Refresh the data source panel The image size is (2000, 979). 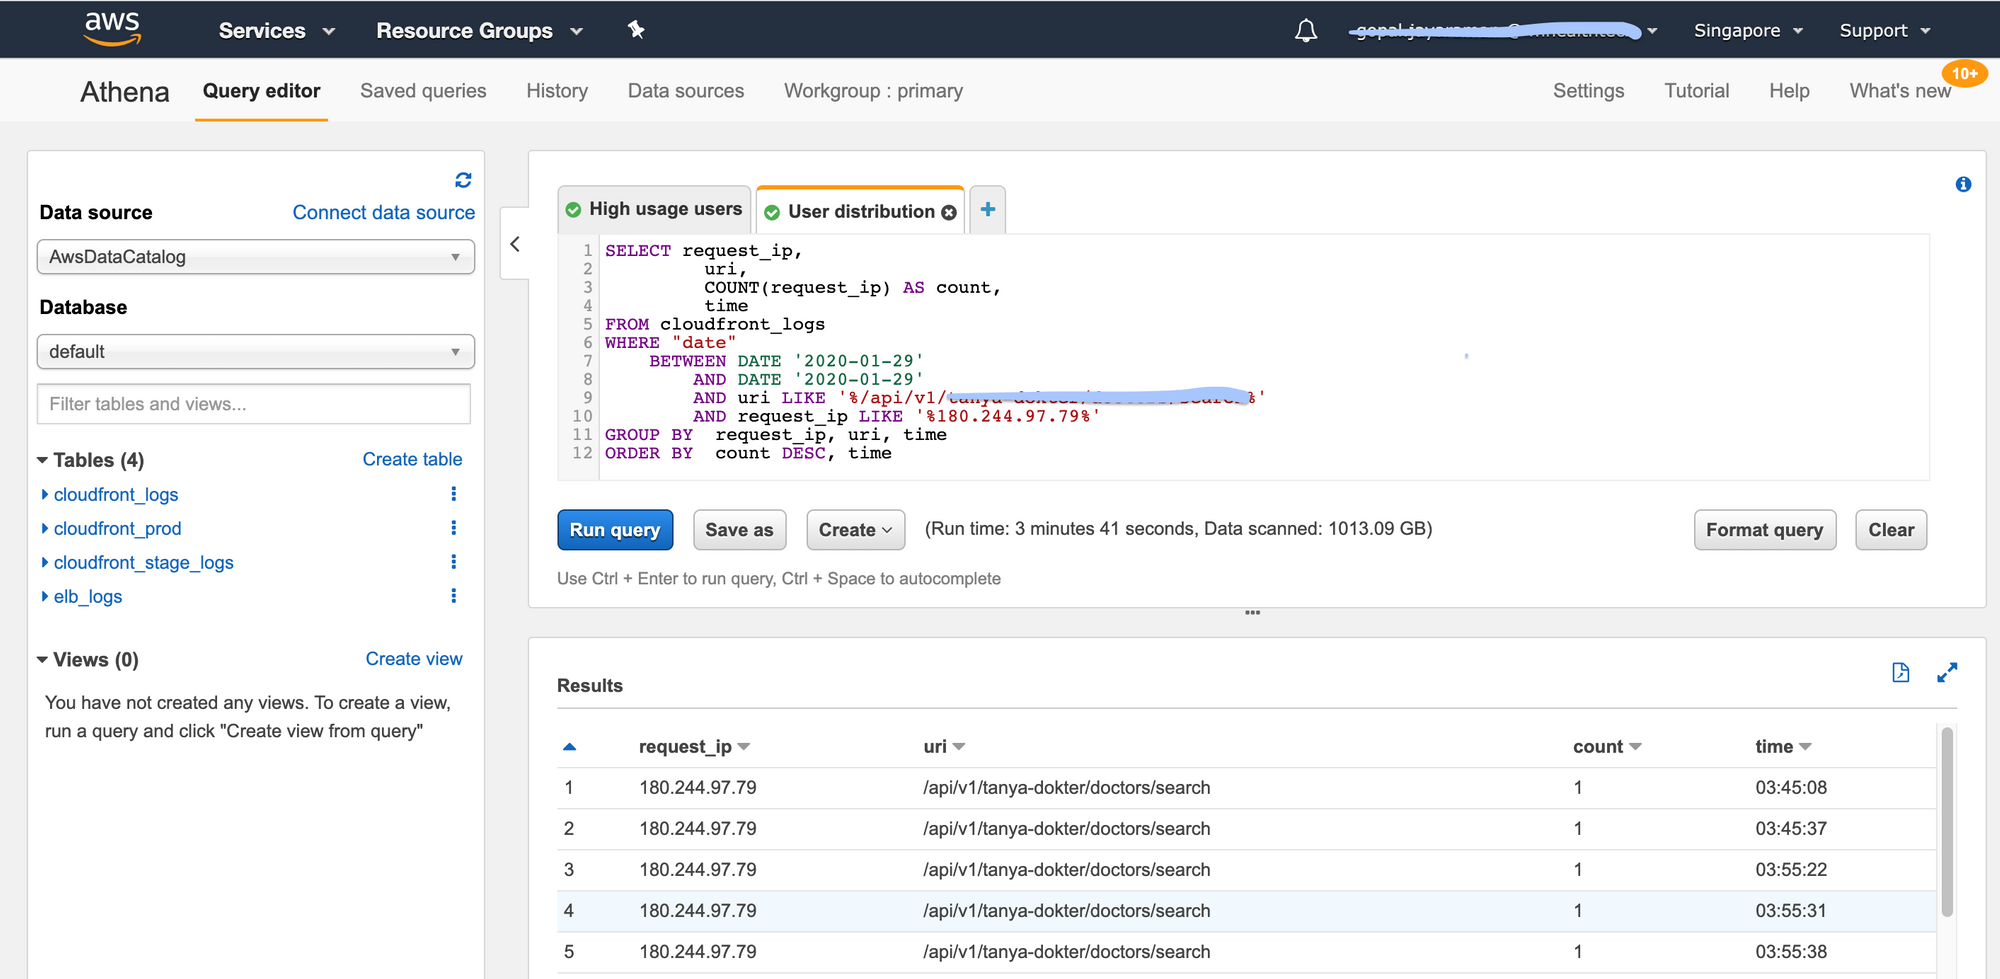(x=463, y=180)
